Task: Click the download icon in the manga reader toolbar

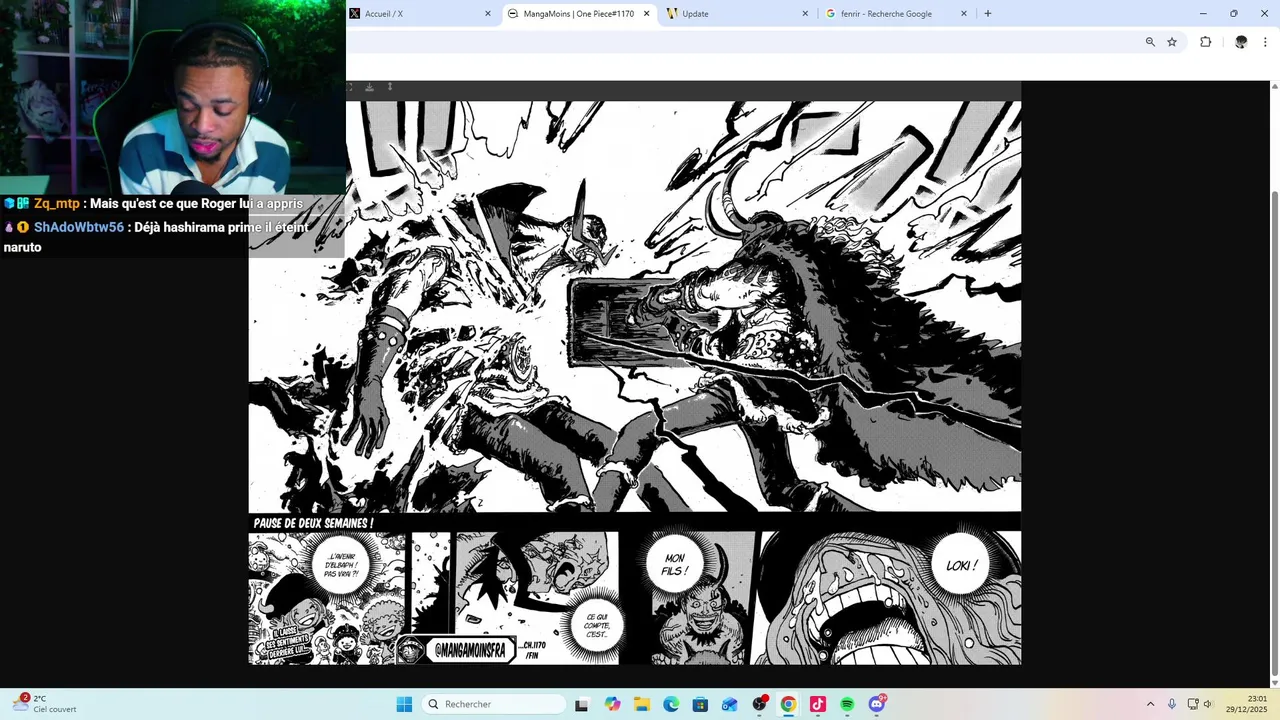Action: coord(369,87)
